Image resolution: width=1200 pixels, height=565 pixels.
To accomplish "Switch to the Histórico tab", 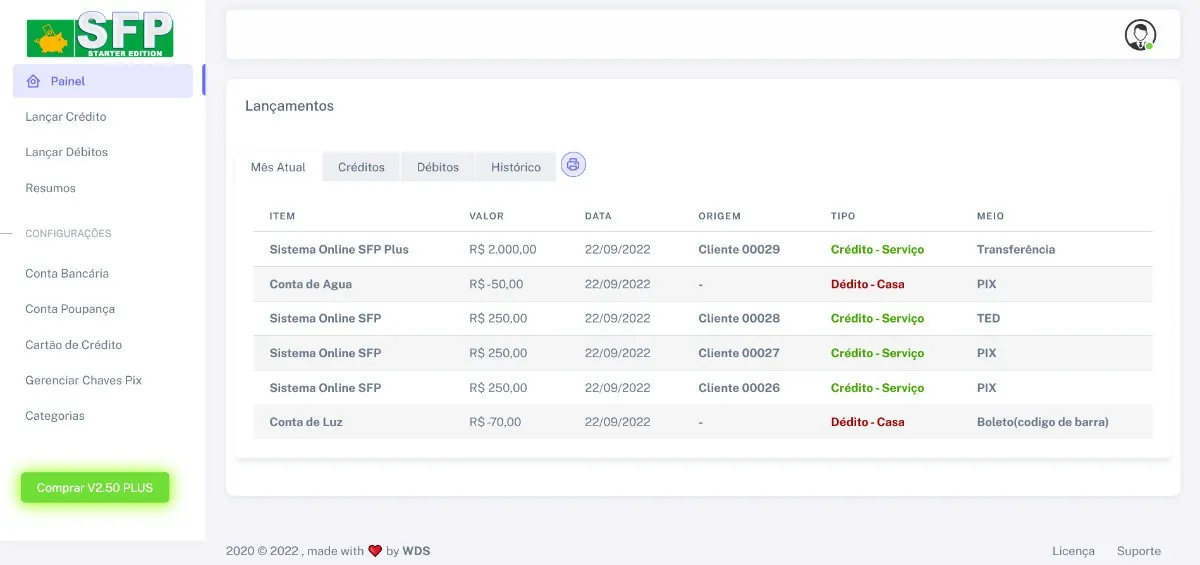I will click(516, 167).
